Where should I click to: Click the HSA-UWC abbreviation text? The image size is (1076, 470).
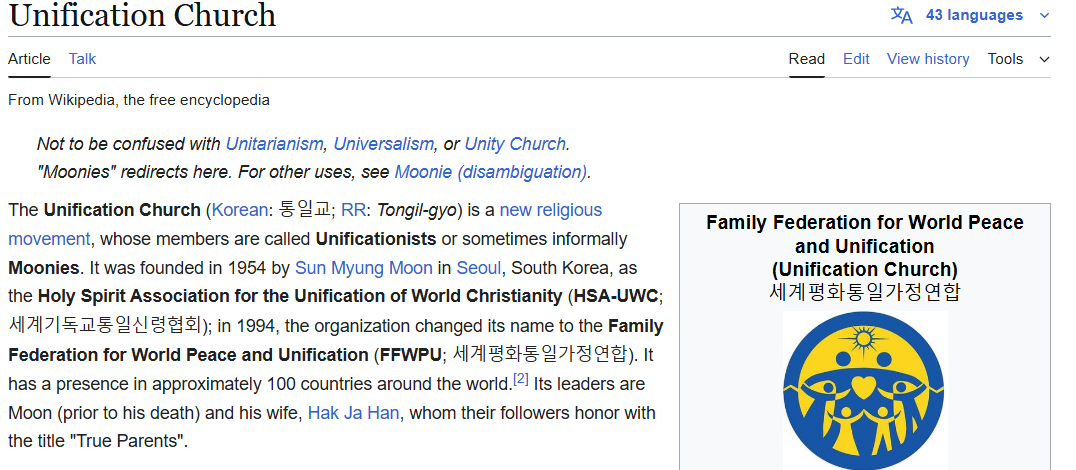coord(616,296)
